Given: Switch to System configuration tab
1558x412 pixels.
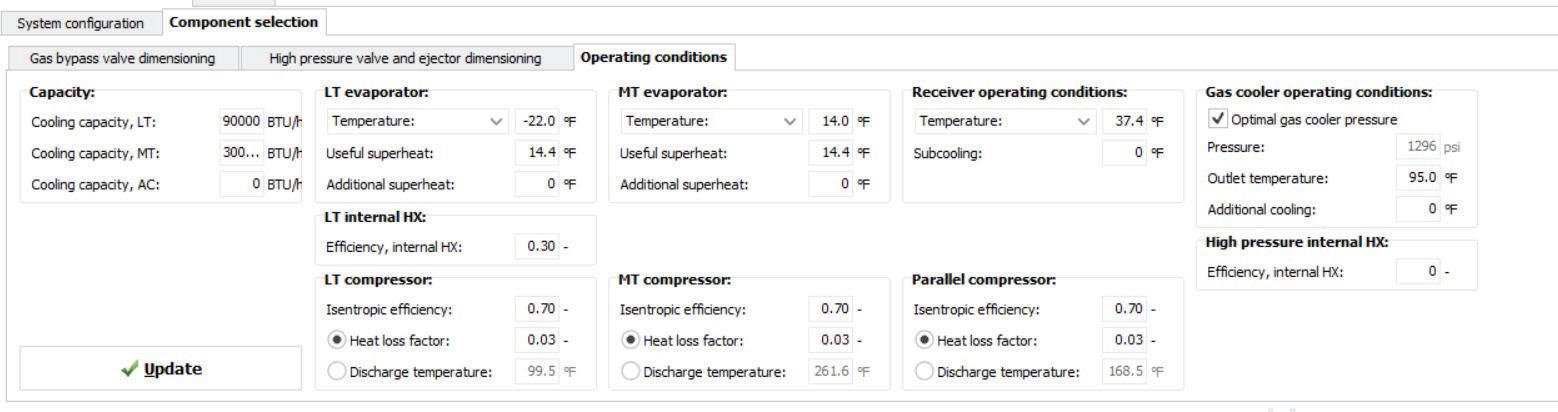Looking at the screenshot, I should (x=81, y=22).
